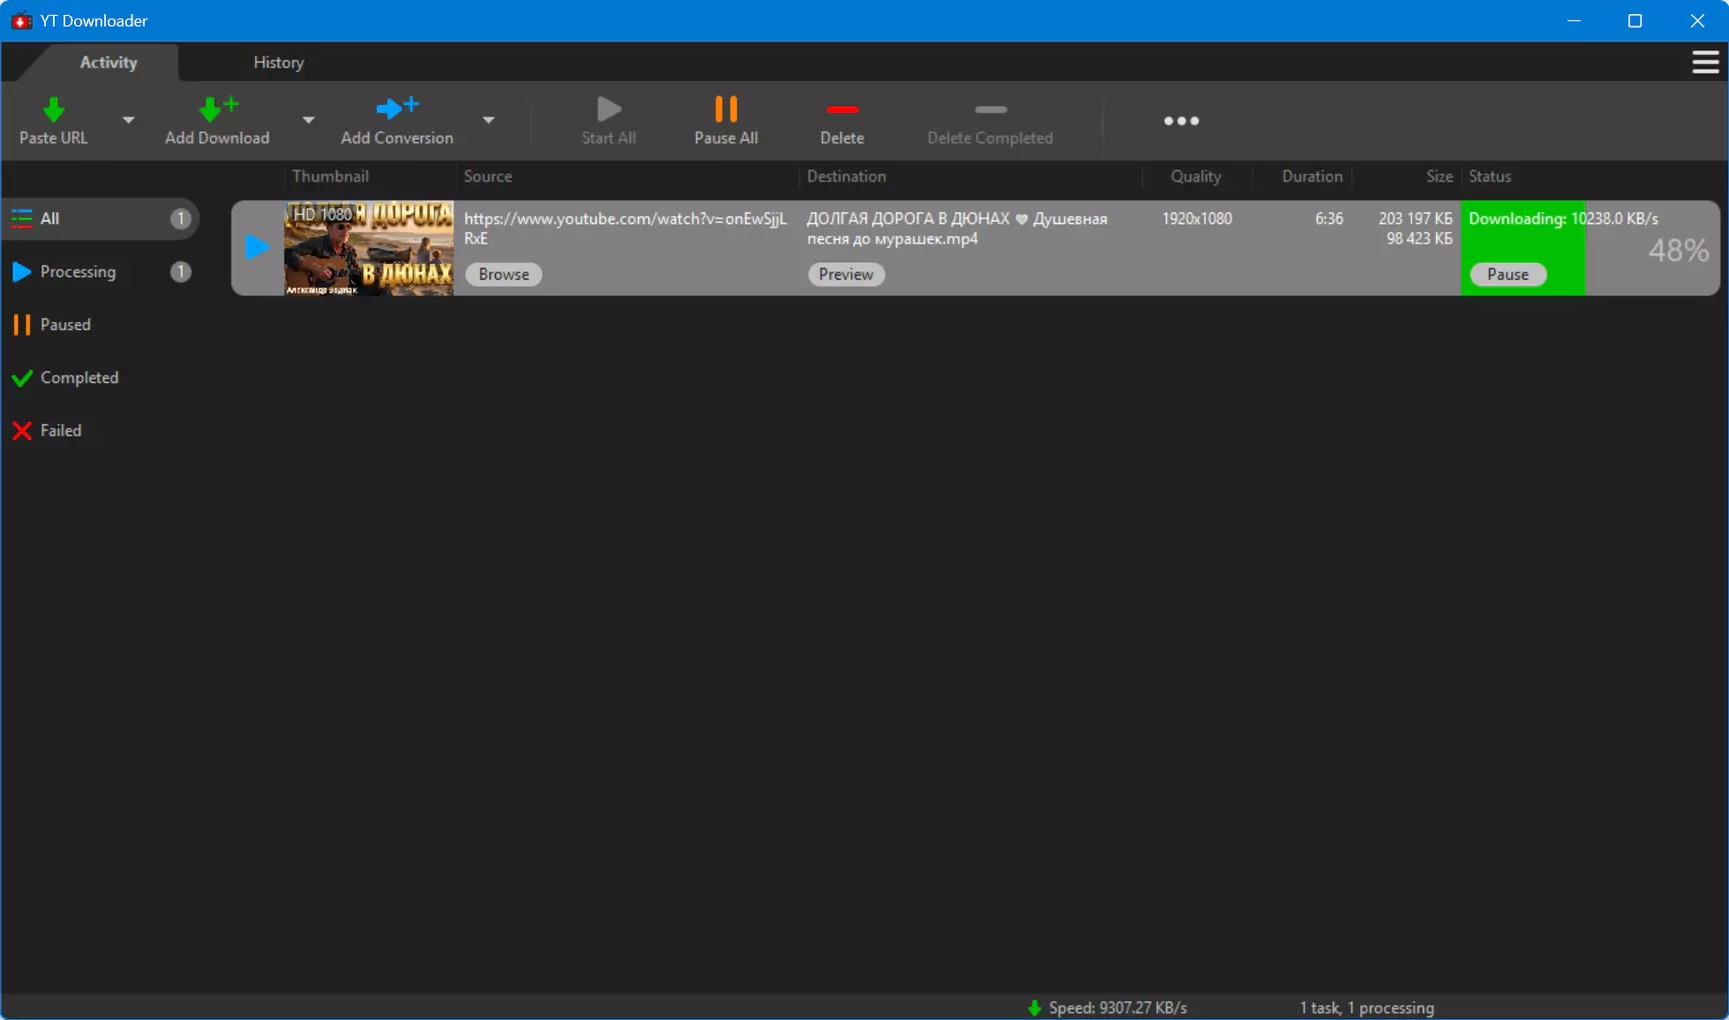The width and height of the screenshot is (1729, 1020).
Task: Click the green download progress bar
Action: 1522,248
